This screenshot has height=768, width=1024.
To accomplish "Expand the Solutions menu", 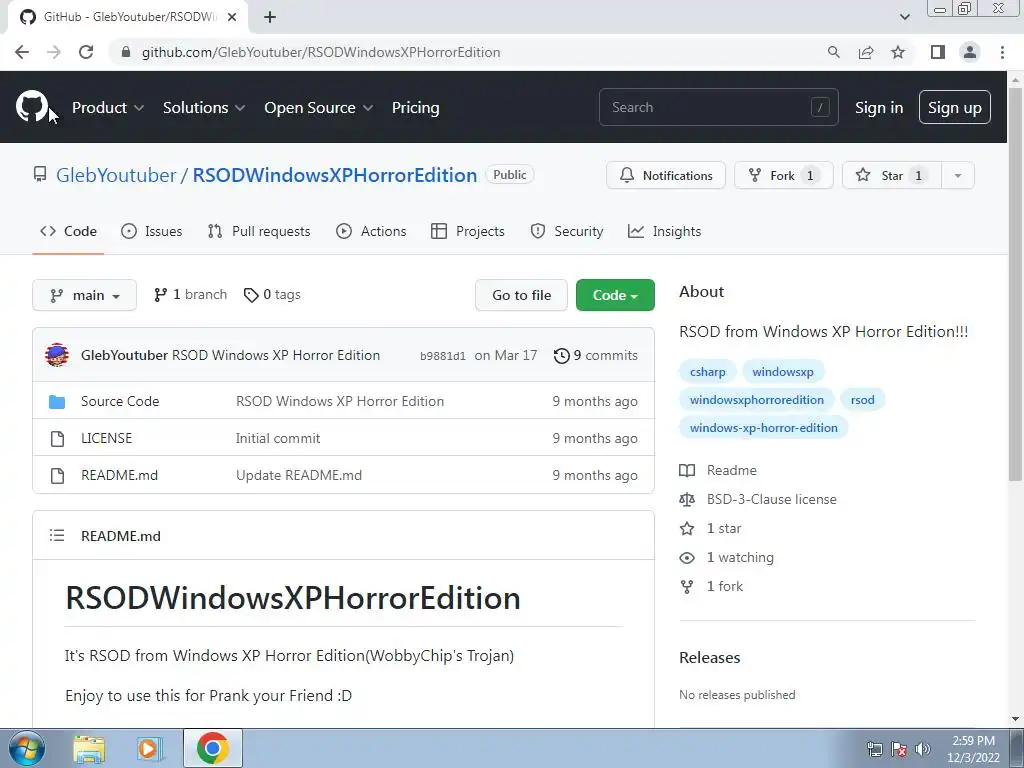I will (204, 107).
